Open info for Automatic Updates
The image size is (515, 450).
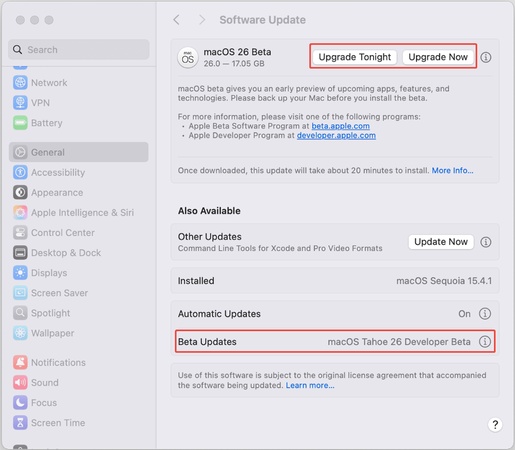coord(485,314)
